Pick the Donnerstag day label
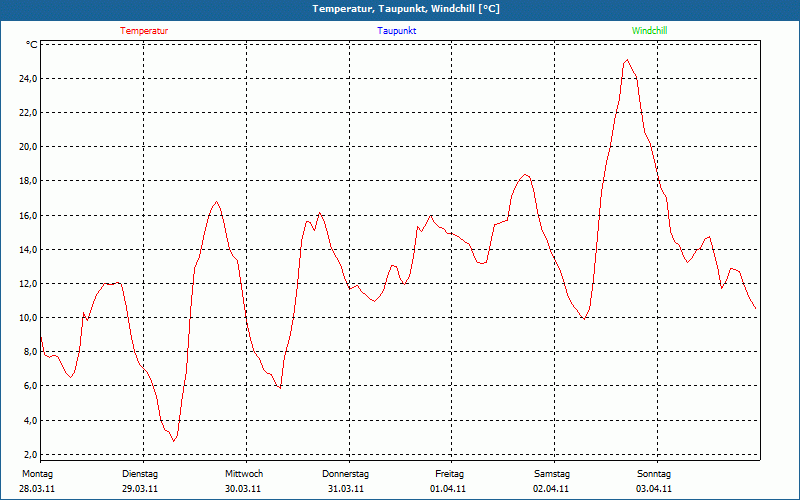 click(346, 474)
